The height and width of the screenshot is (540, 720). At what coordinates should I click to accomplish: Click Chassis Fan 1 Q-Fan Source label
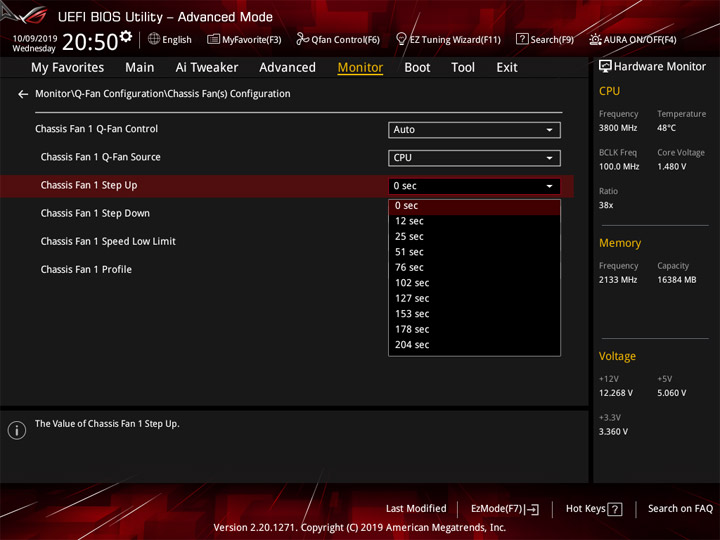pos(101,157)
